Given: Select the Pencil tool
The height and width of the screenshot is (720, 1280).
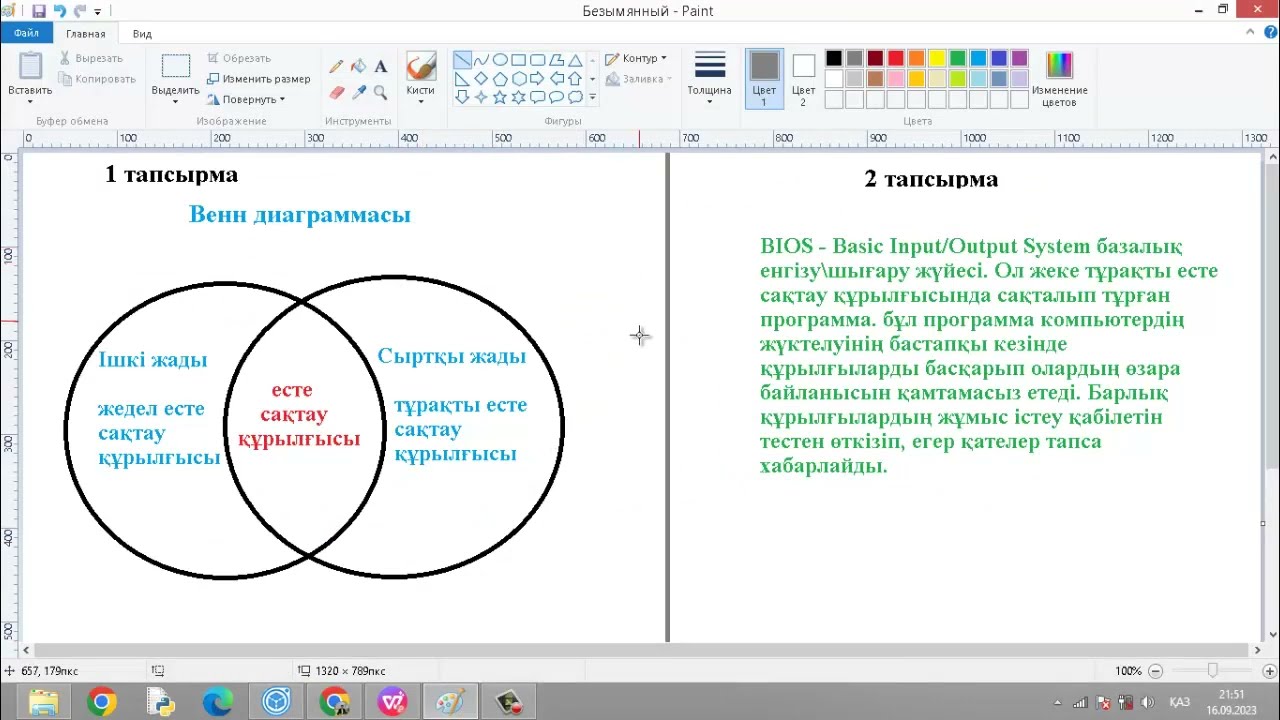Looking at the screenshot, I should (x=336, y=67).
